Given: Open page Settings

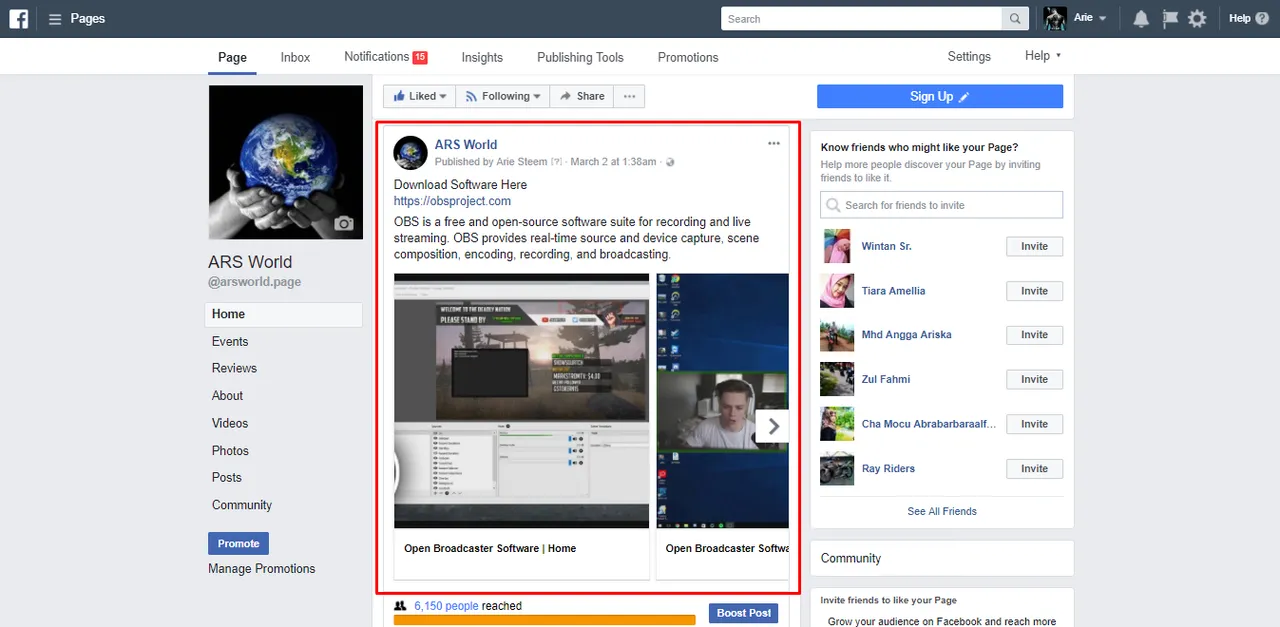Looking at the screenshot, I should click(969, 56).
